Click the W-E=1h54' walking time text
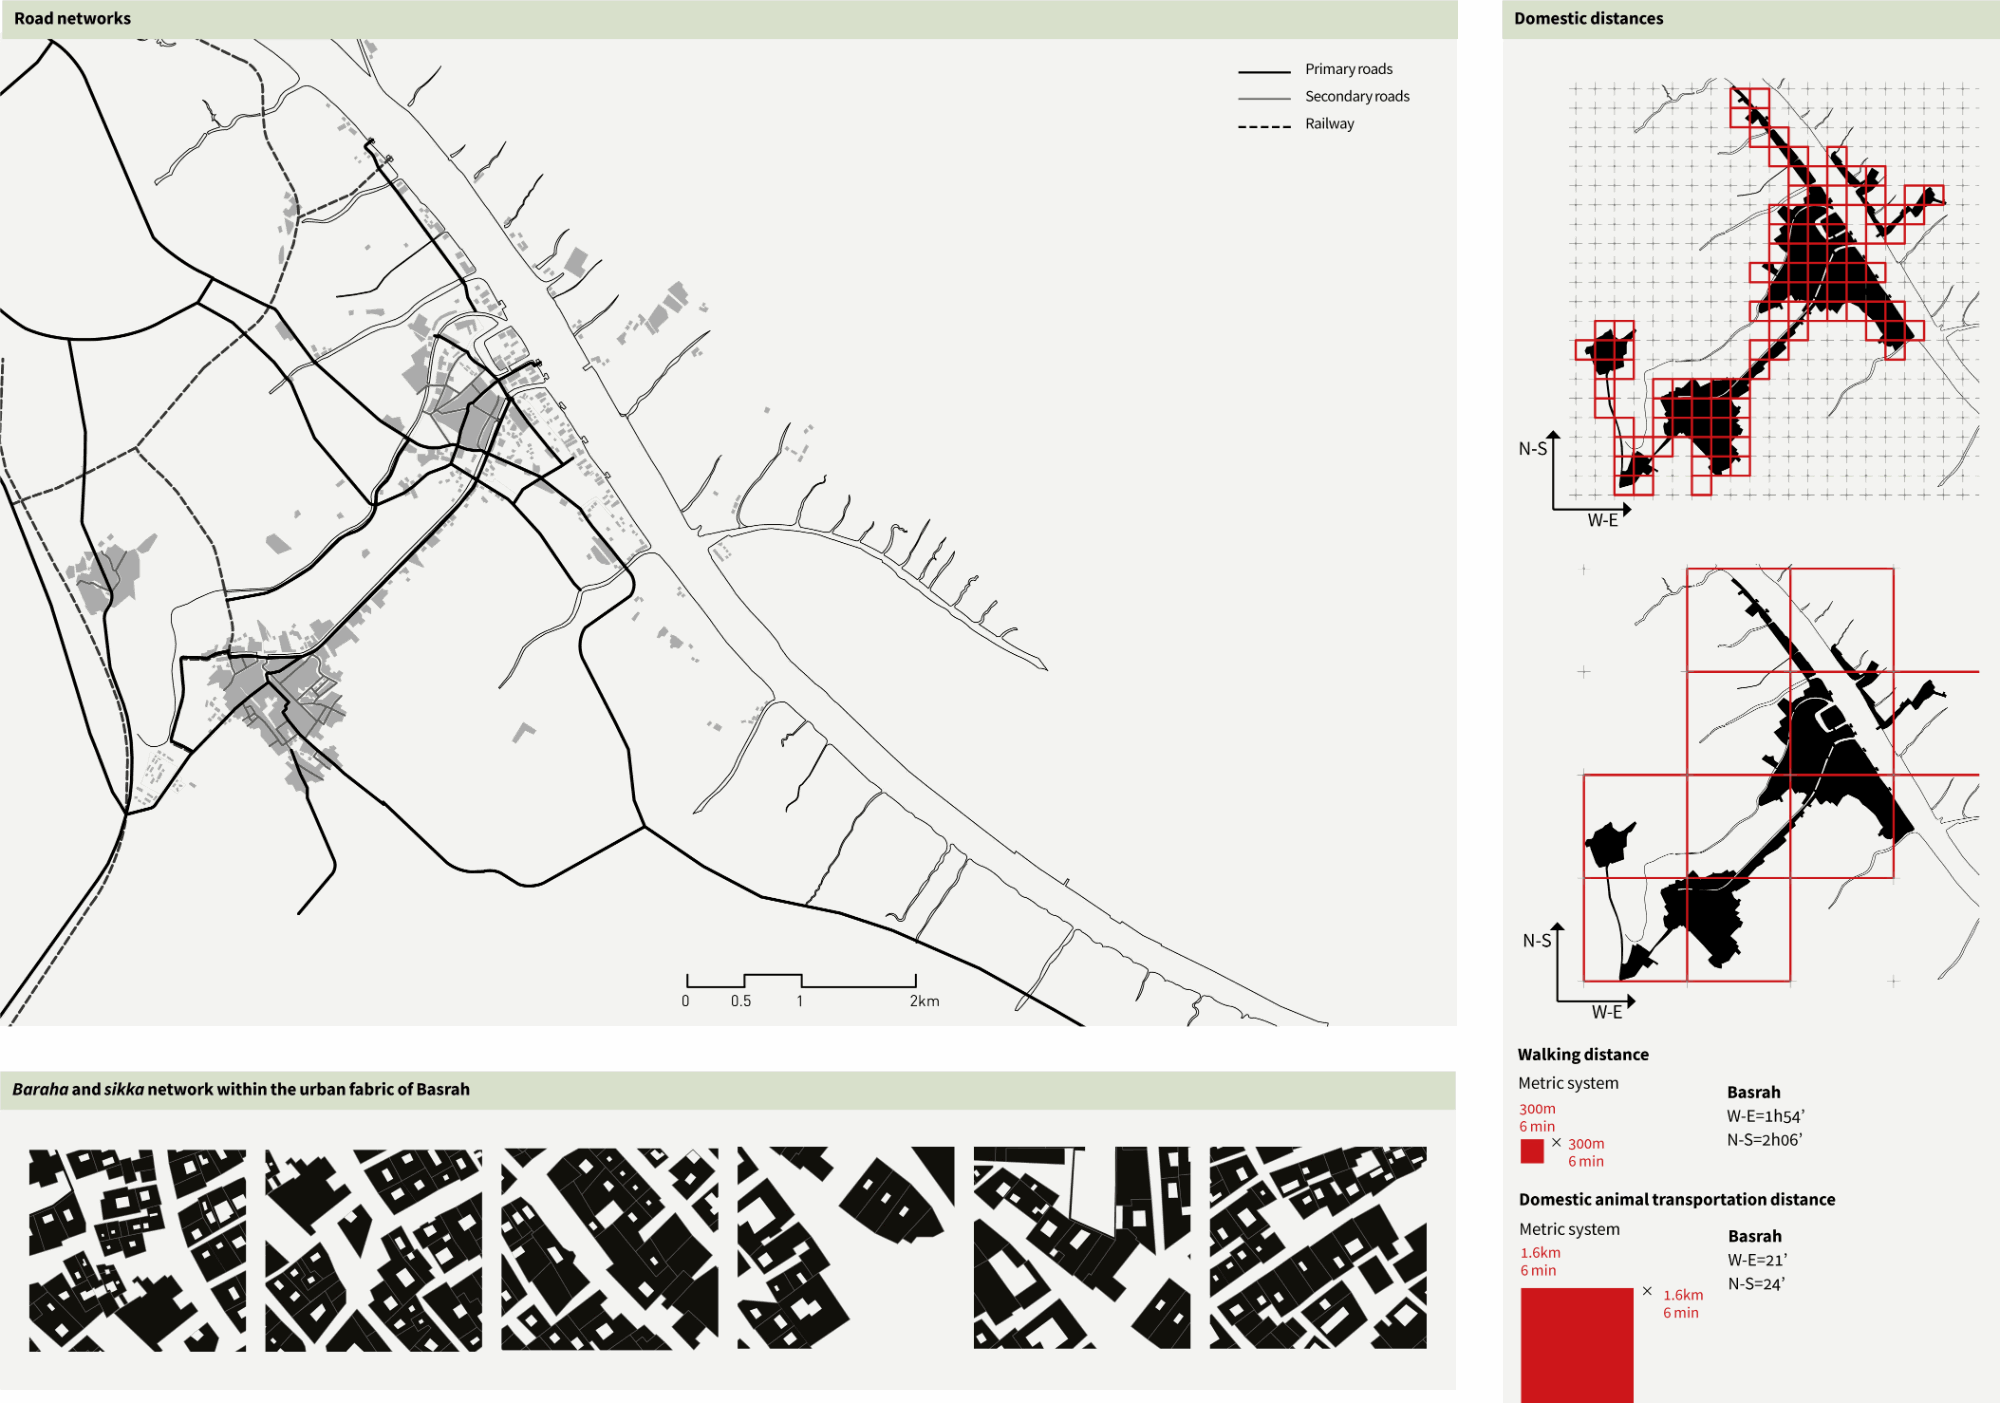 click(1765, 1116)
